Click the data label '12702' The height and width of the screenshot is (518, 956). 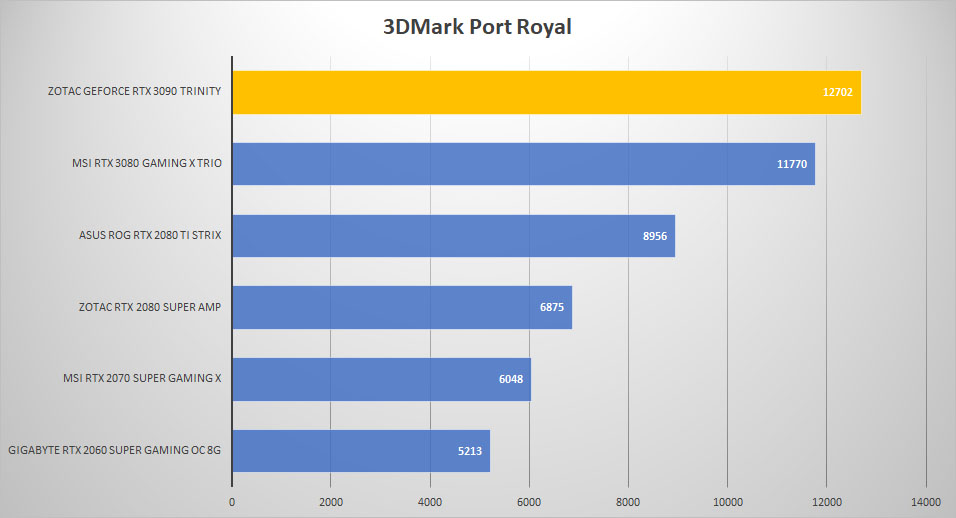click(837, 92)
